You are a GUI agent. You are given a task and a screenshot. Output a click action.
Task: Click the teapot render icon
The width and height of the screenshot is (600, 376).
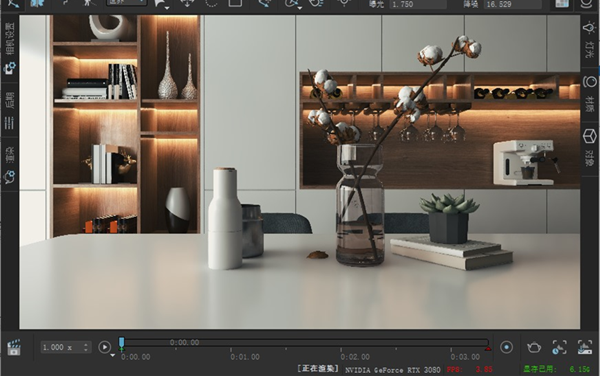[x=534, y=347]
